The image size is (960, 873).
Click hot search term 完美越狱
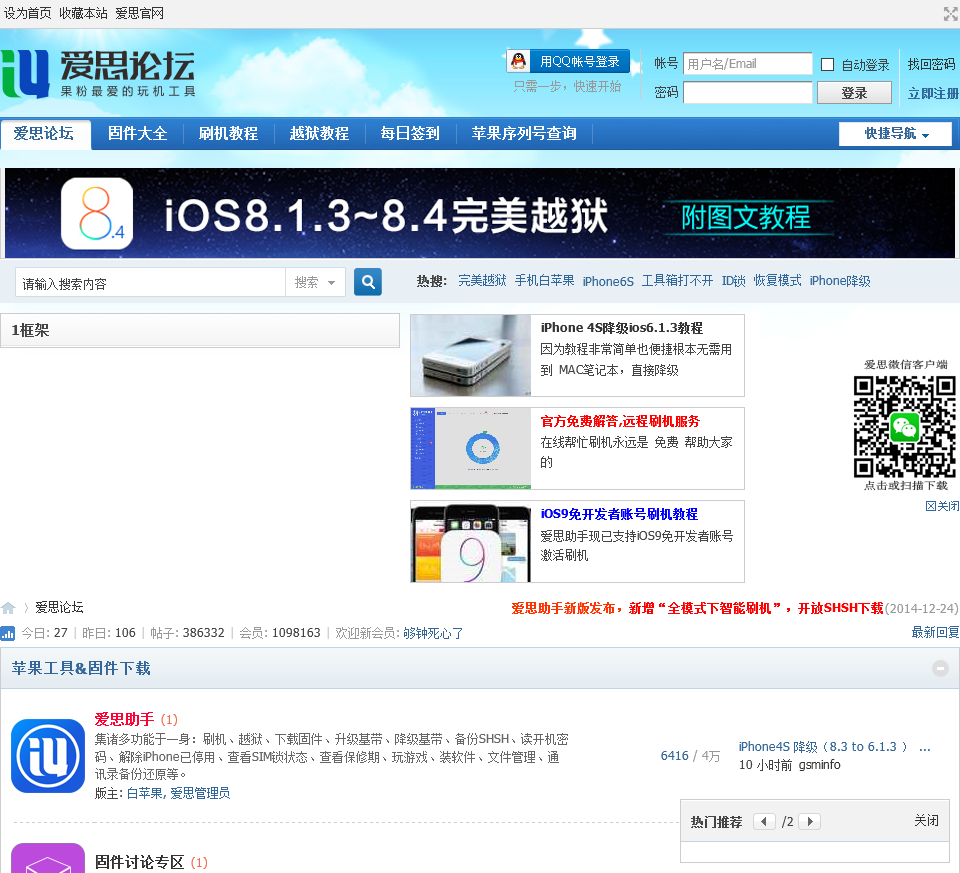point(482,281)
